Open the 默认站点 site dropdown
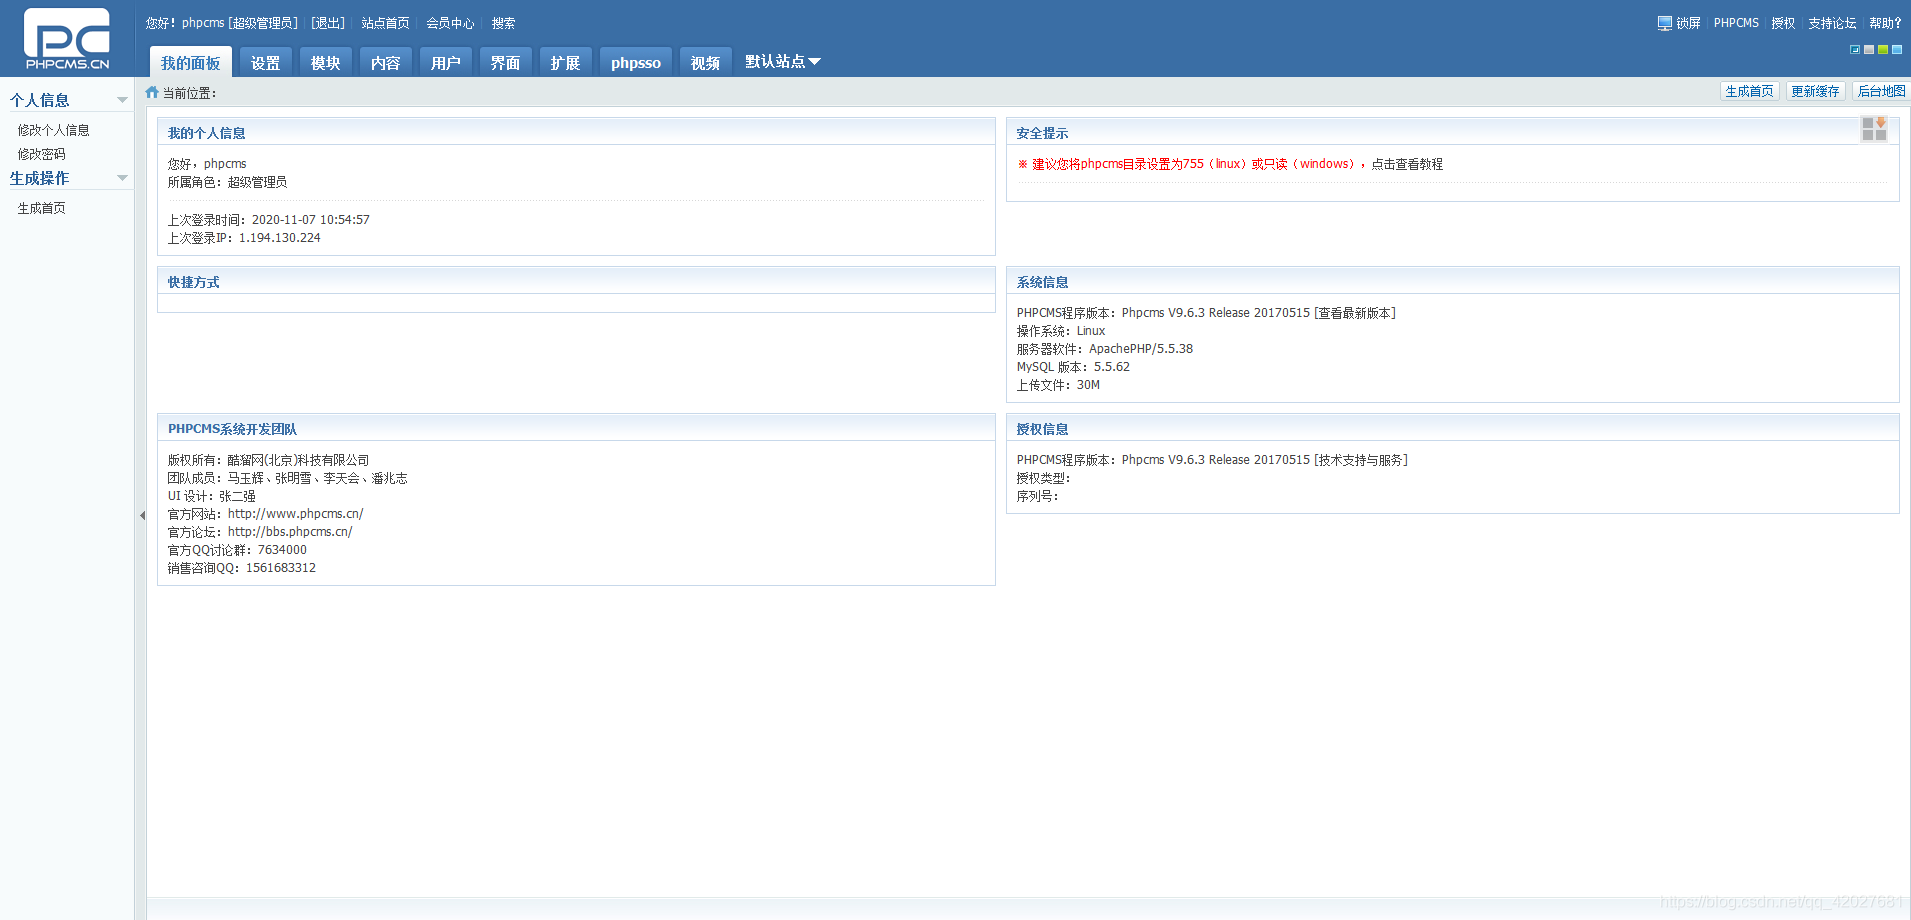The image size is (1911, 920). (x=783, y=62)
